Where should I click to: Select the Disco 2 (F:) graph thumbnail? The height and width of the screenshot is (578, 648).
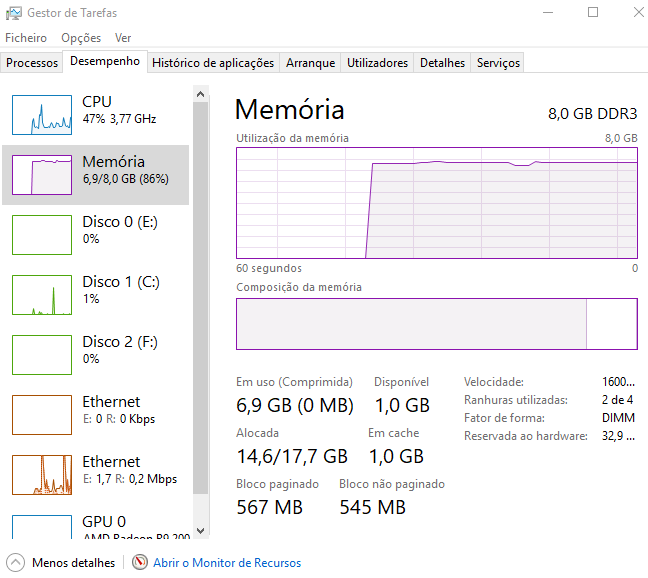tap(42, 355)
